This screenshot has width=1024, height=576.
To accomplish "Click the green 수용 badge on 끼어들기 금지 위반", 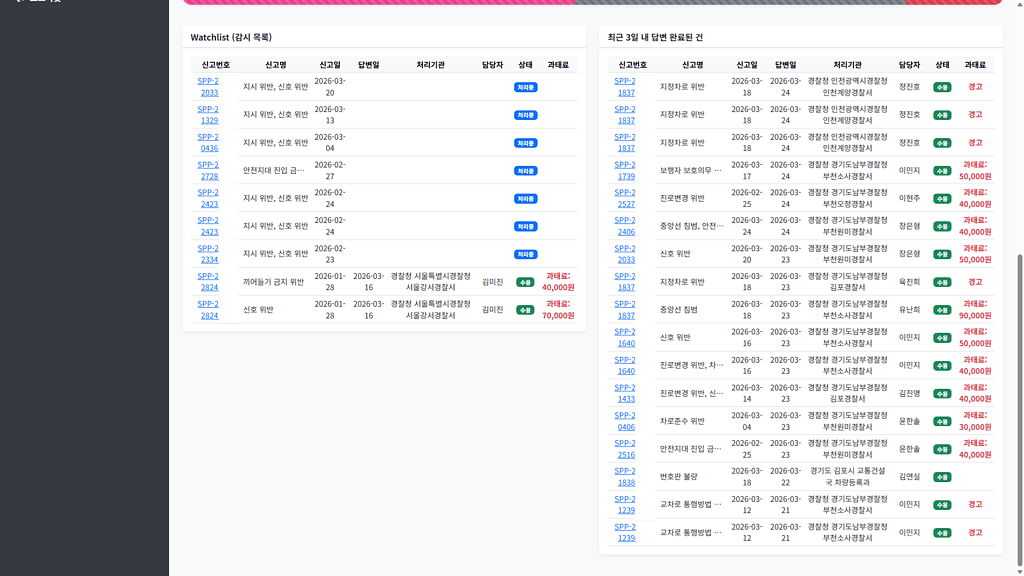I will click(525, 281).
